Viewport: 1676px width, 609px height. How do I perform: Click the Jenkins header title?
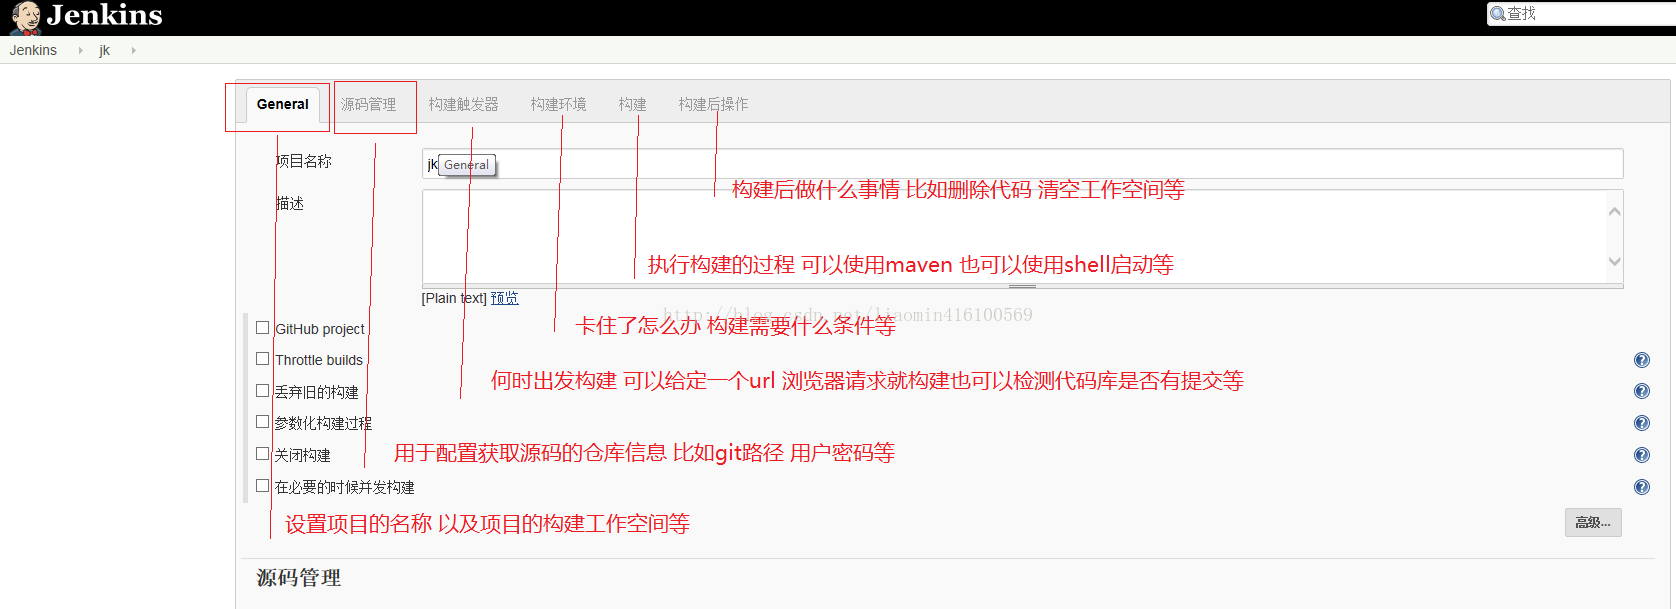[x=104, y=15]
